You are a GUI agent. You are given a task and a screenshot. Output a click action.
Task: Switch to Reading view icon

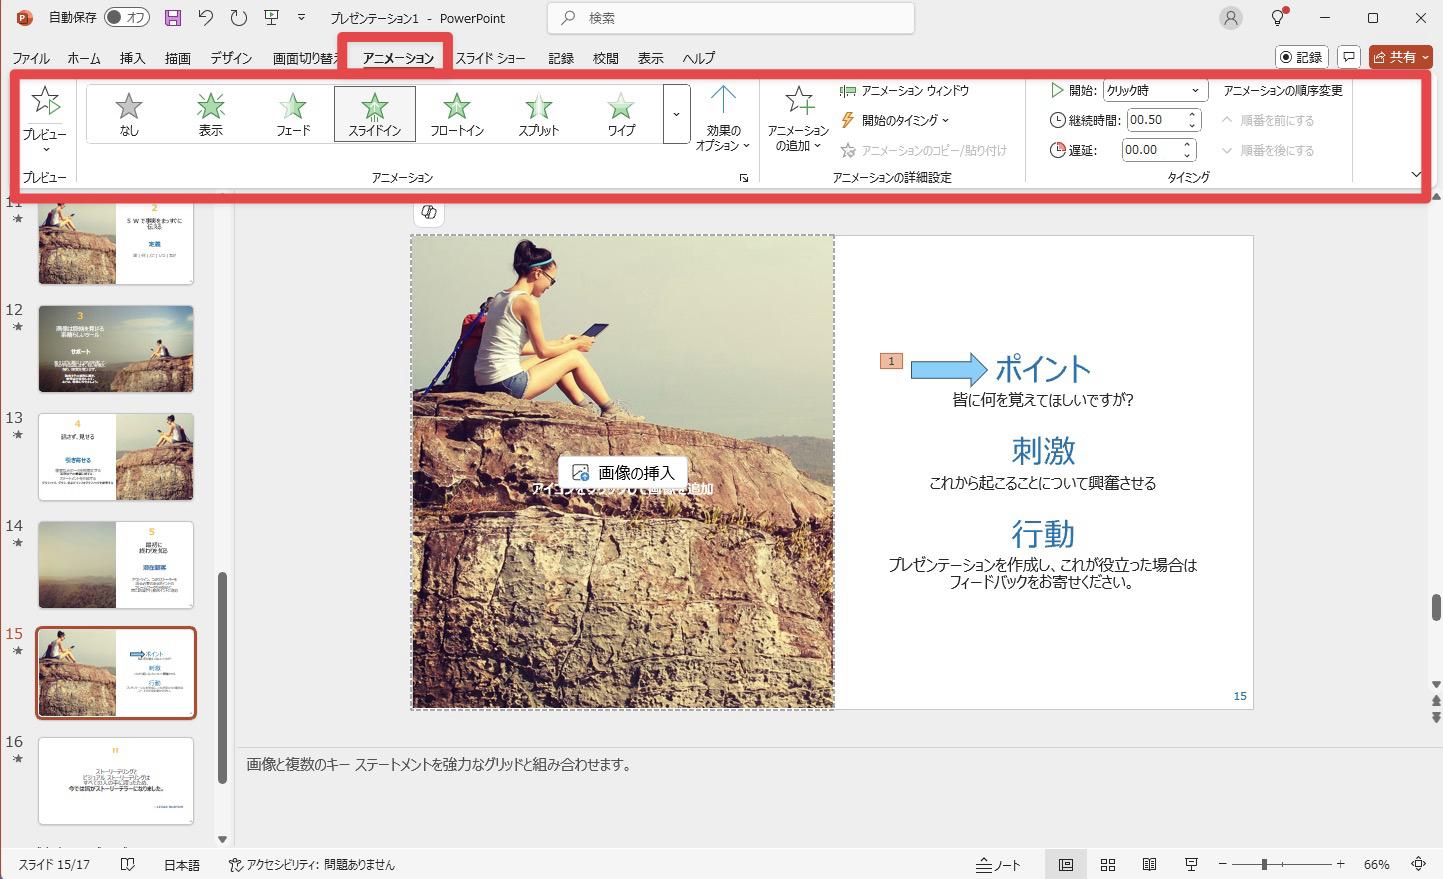(x=1149, y=864)
